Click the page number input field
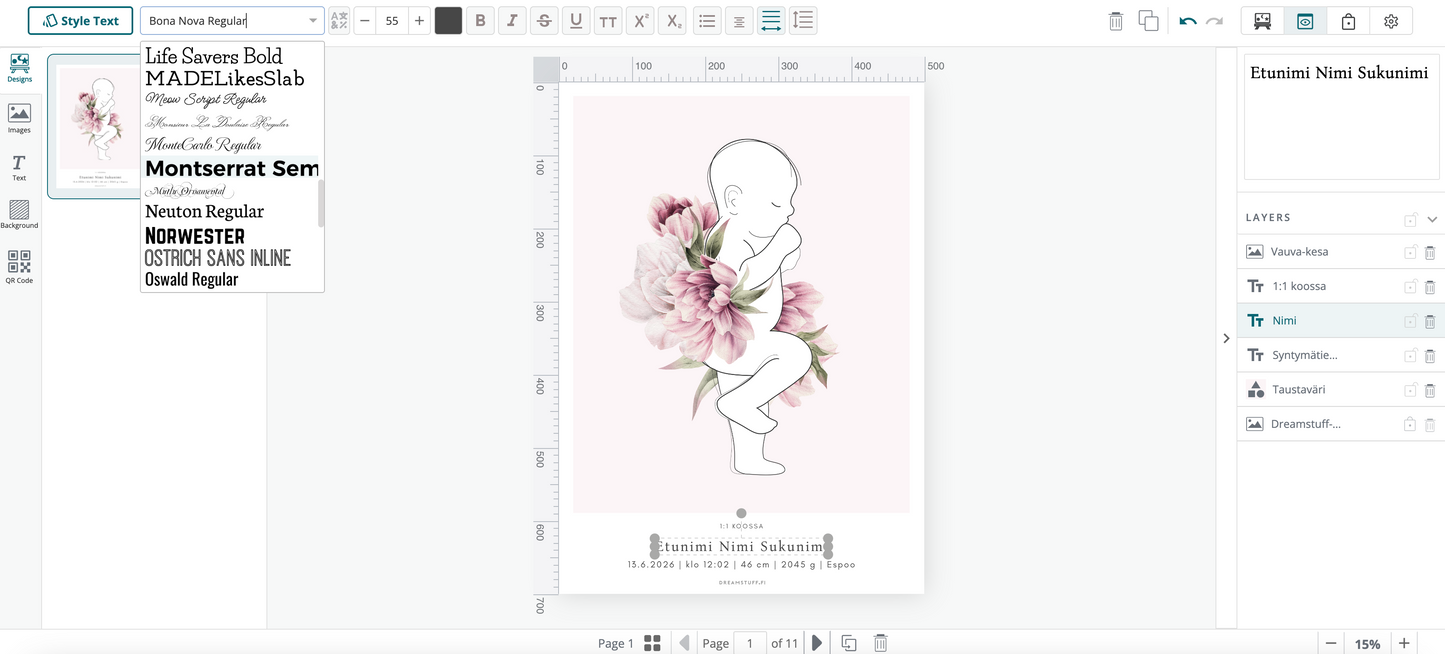This screenshot has height=654, width=1445. 750,643
